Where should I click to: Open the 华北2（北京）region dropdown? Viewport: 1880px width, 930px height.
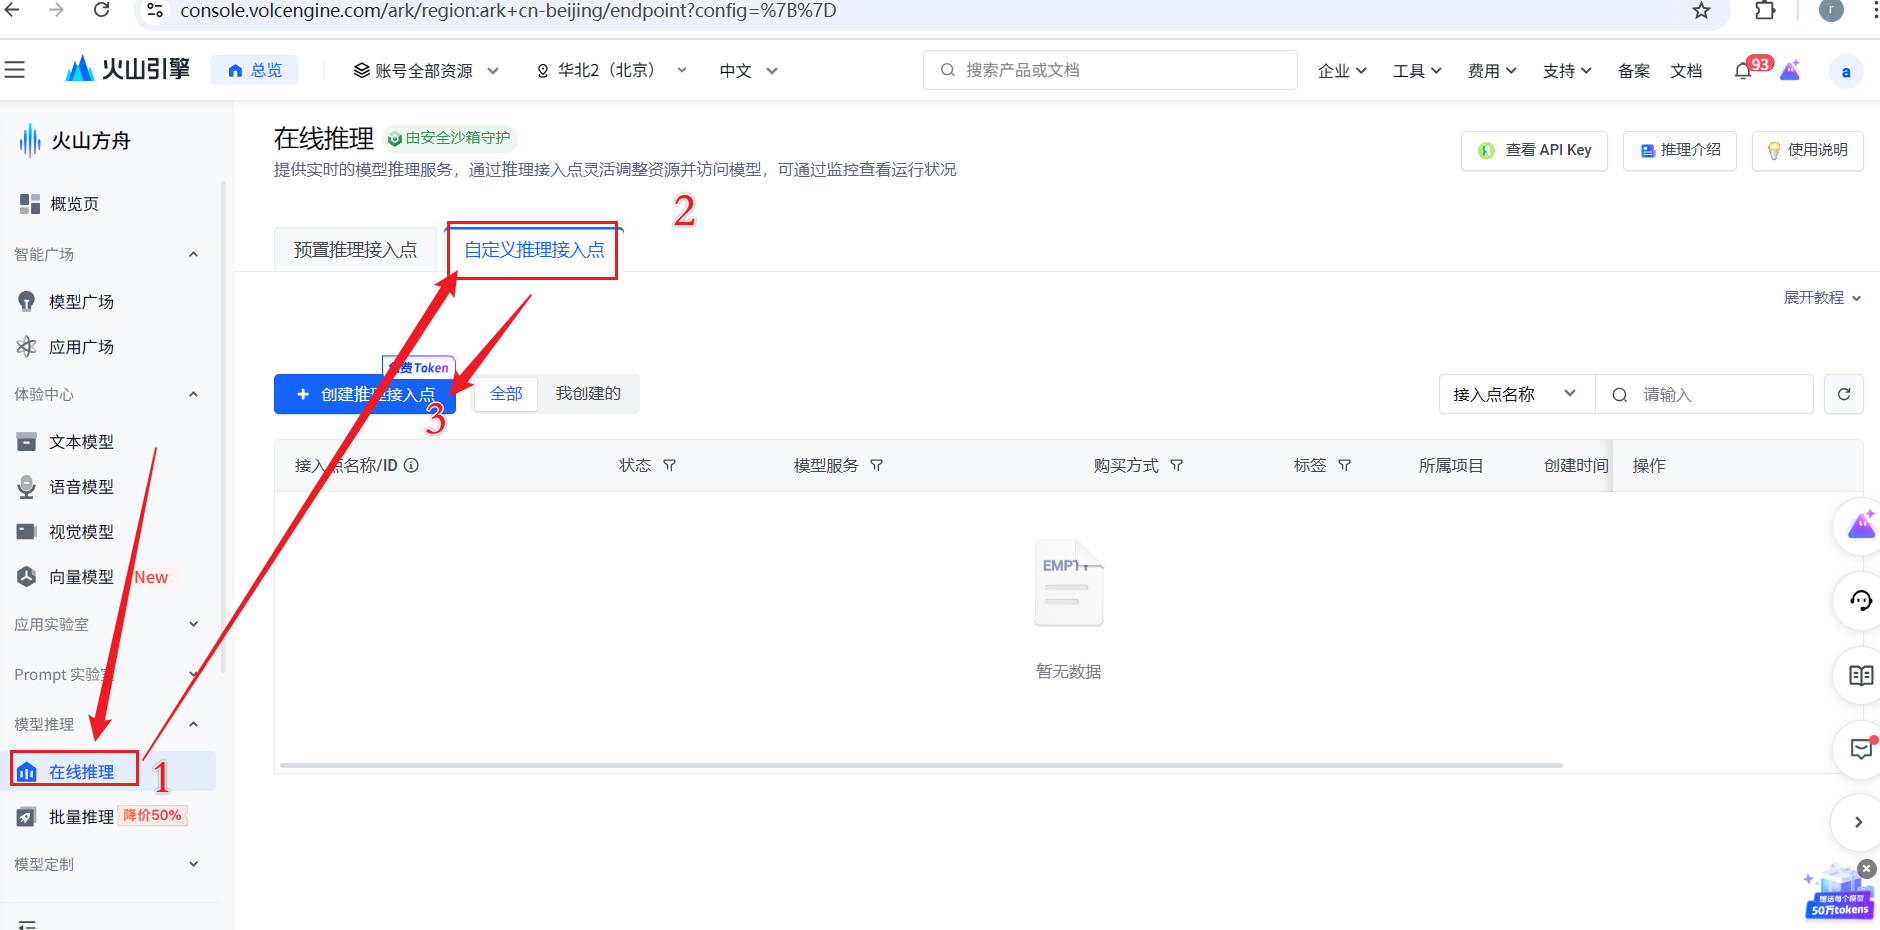coord(612,71)
